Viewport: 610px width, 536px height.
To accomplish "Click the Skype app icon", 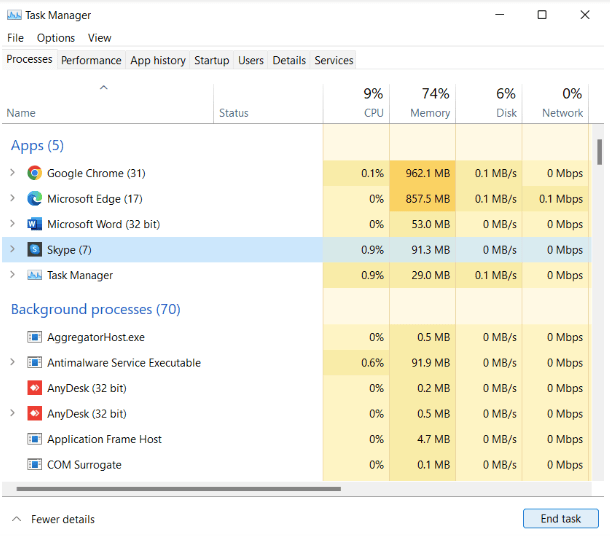I will 35,249.
